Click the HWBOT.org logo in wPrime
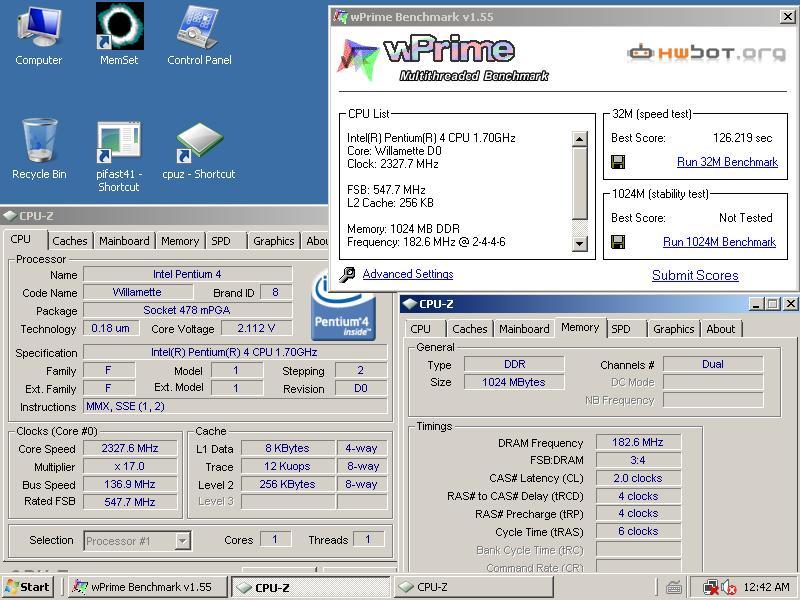The width and height of the screenshot is (800, 600). coord(707,52)
